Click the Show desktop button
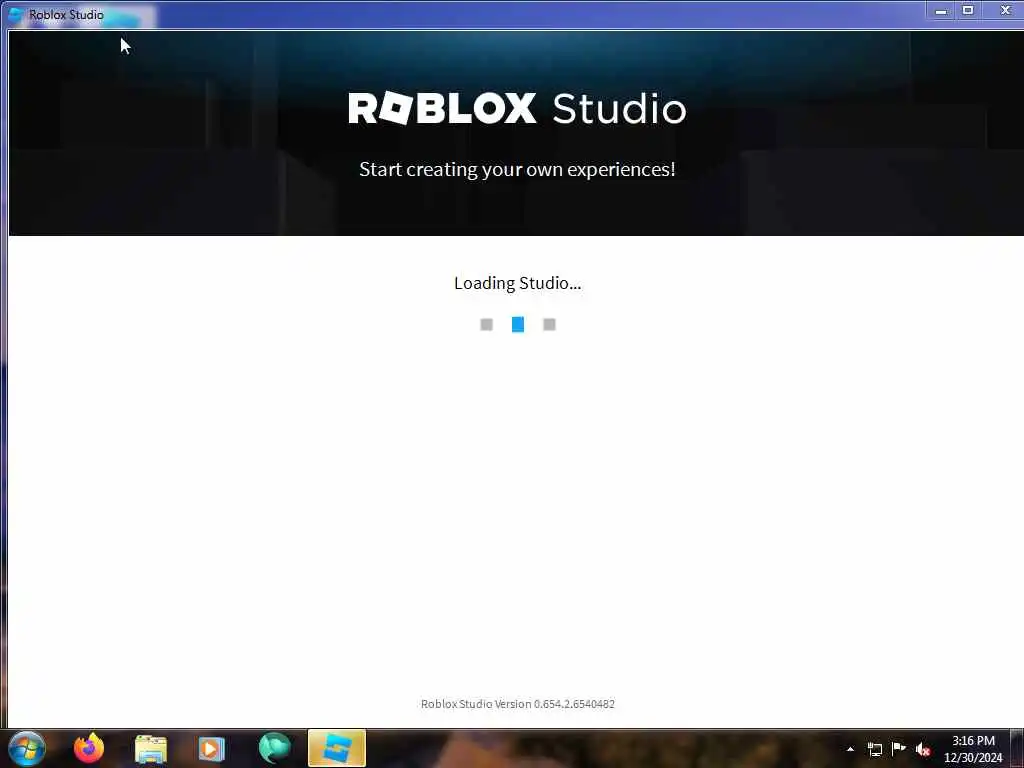The height and width of the screenshot is (768, 1024). point(1018,748)
